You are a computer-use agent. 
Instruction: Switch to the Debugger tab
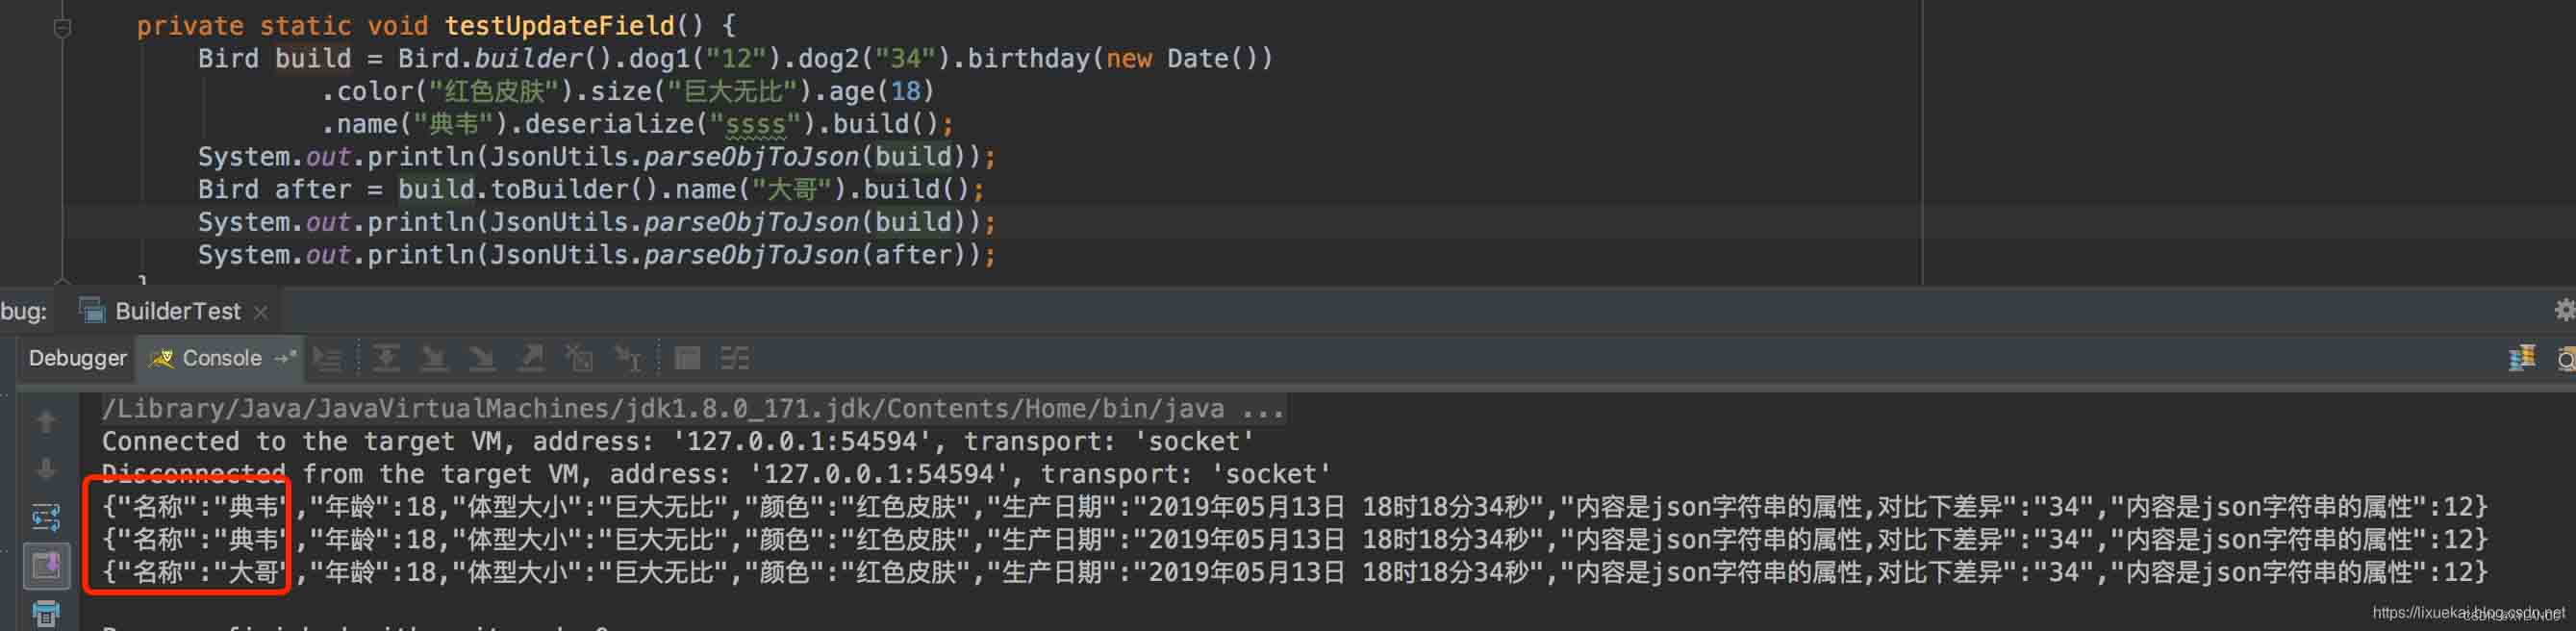[x=78, y=358]
